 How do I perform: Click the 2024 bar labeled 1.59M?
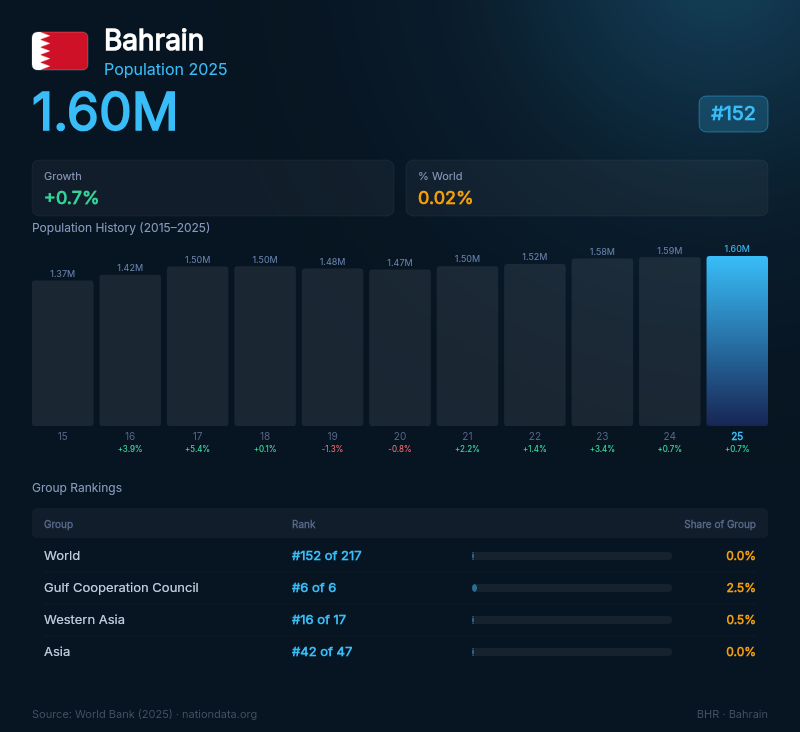670,342
